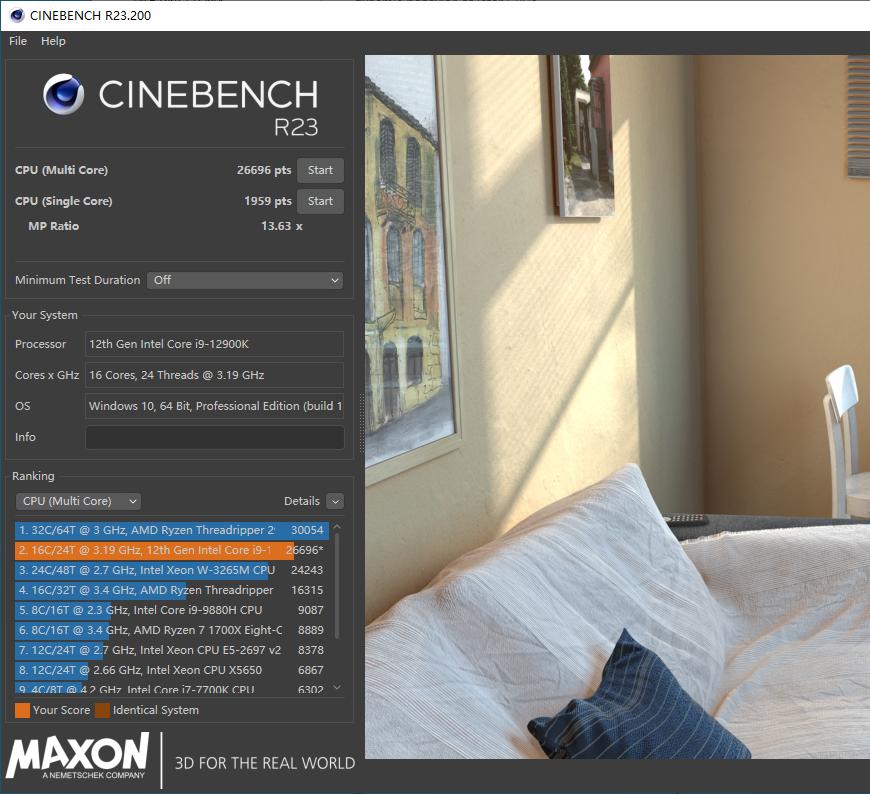
Task: Click the empty Info input field
Action: click(x=214, y=437)
